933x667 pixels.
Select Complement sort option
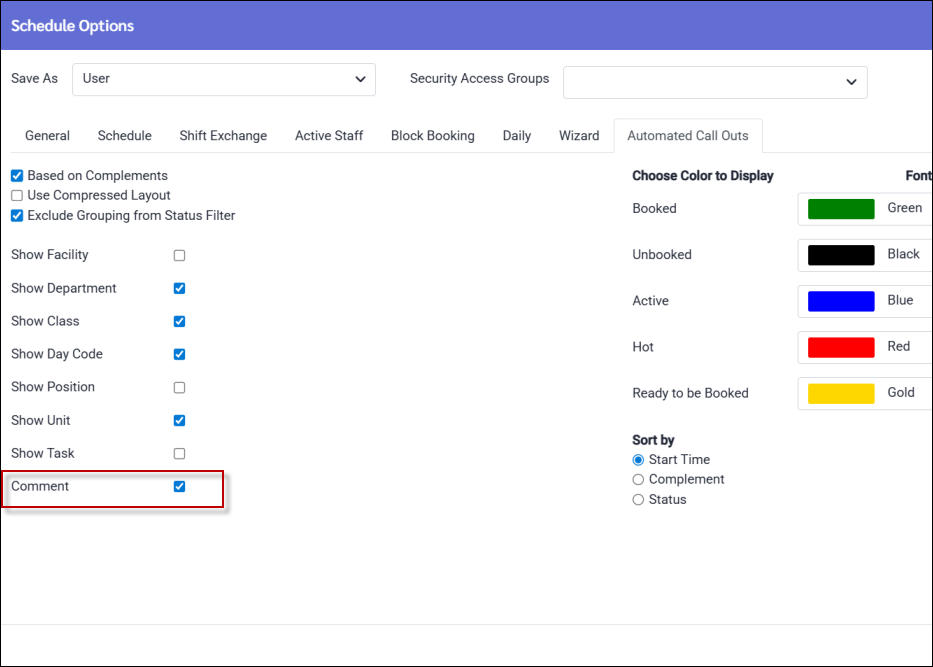point(639,480)
